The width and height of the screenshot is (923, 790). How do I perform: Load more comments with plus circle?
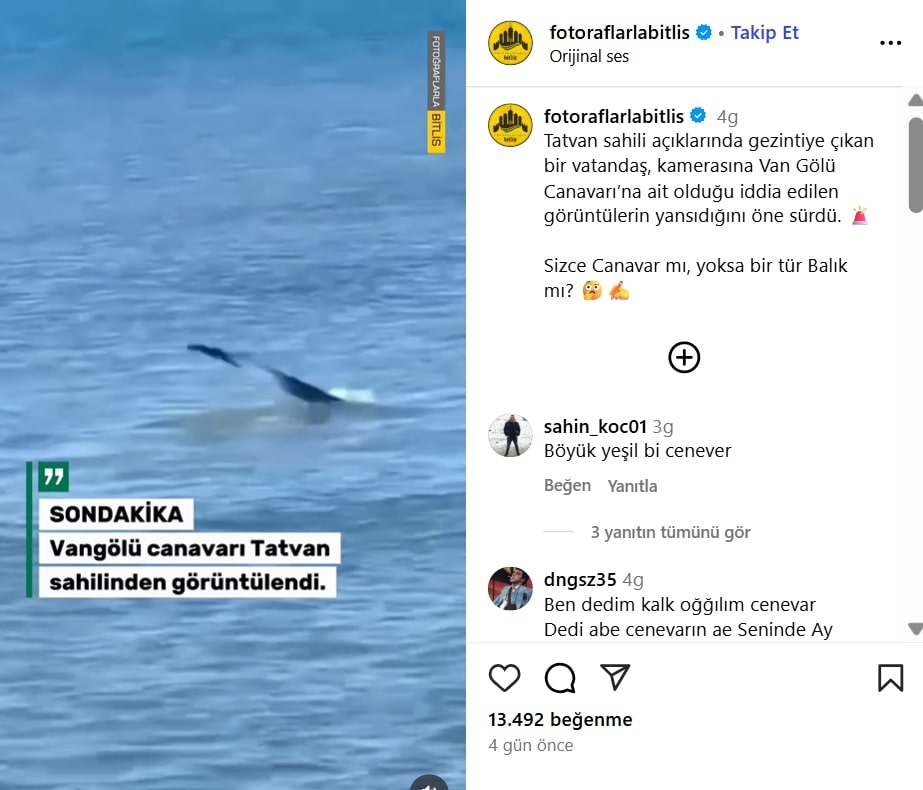click(x=684, y=357)
